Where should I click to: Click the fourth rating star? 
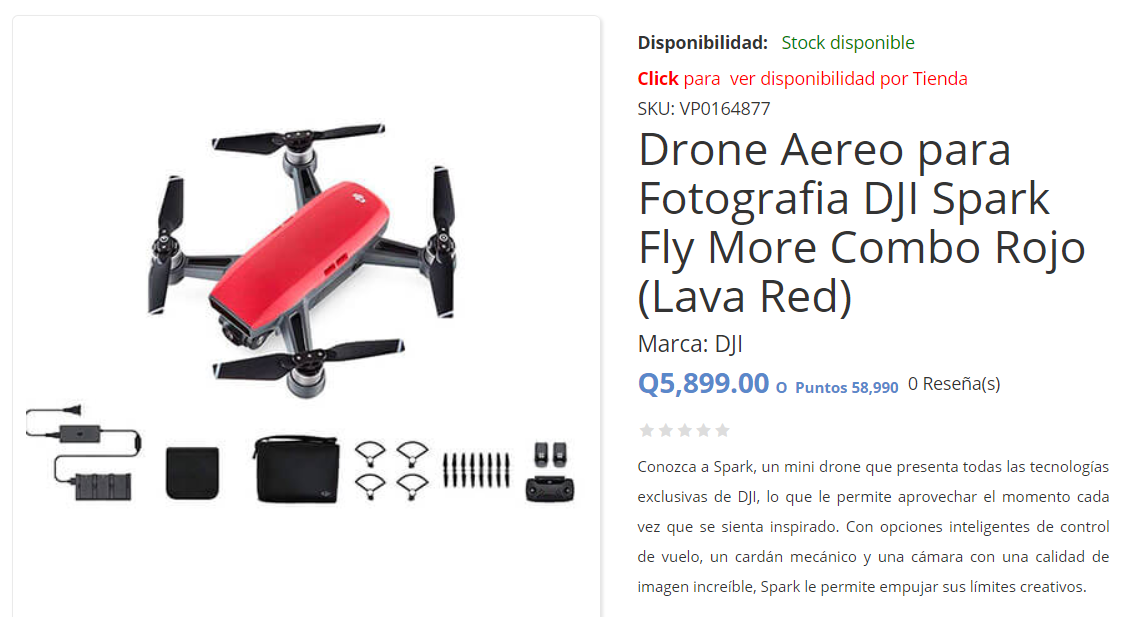[x=703, y=430]
